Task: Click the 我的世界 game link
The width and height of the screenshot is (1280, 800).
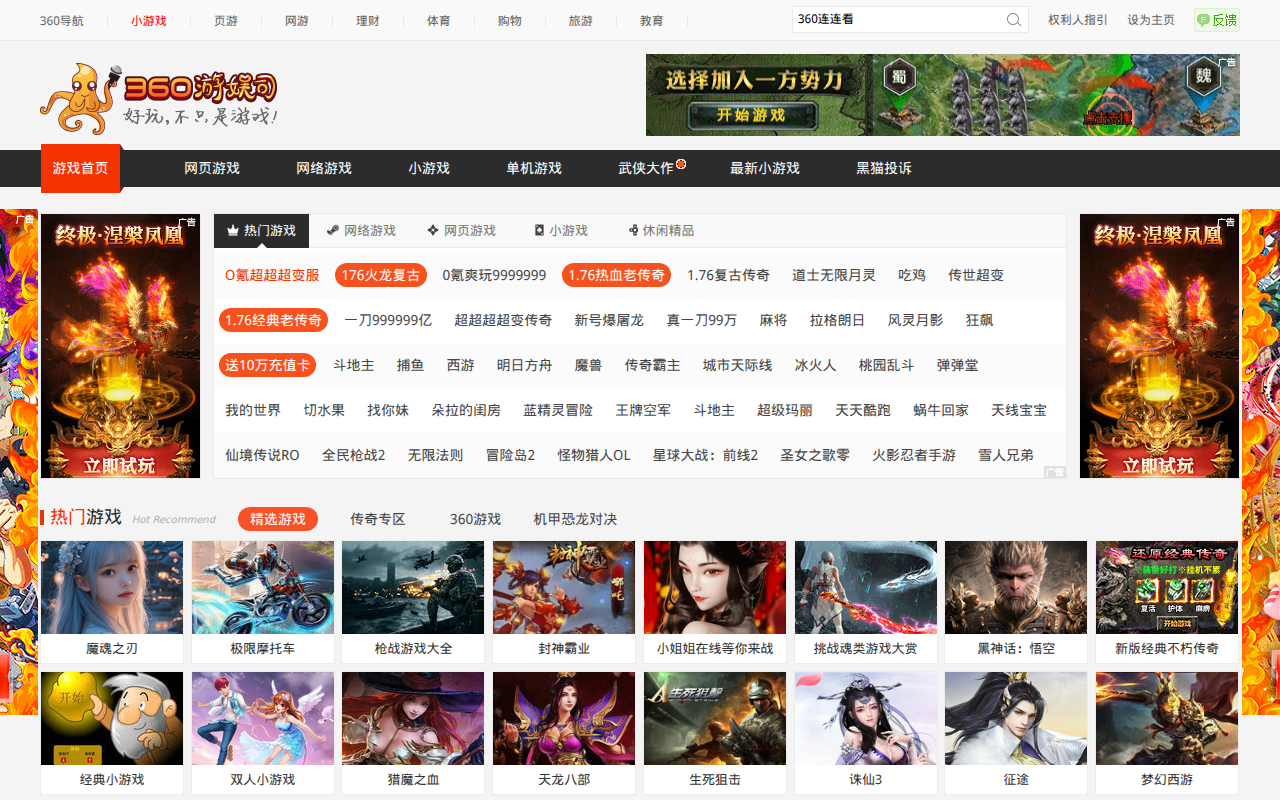Action: [x=253, y=410]
